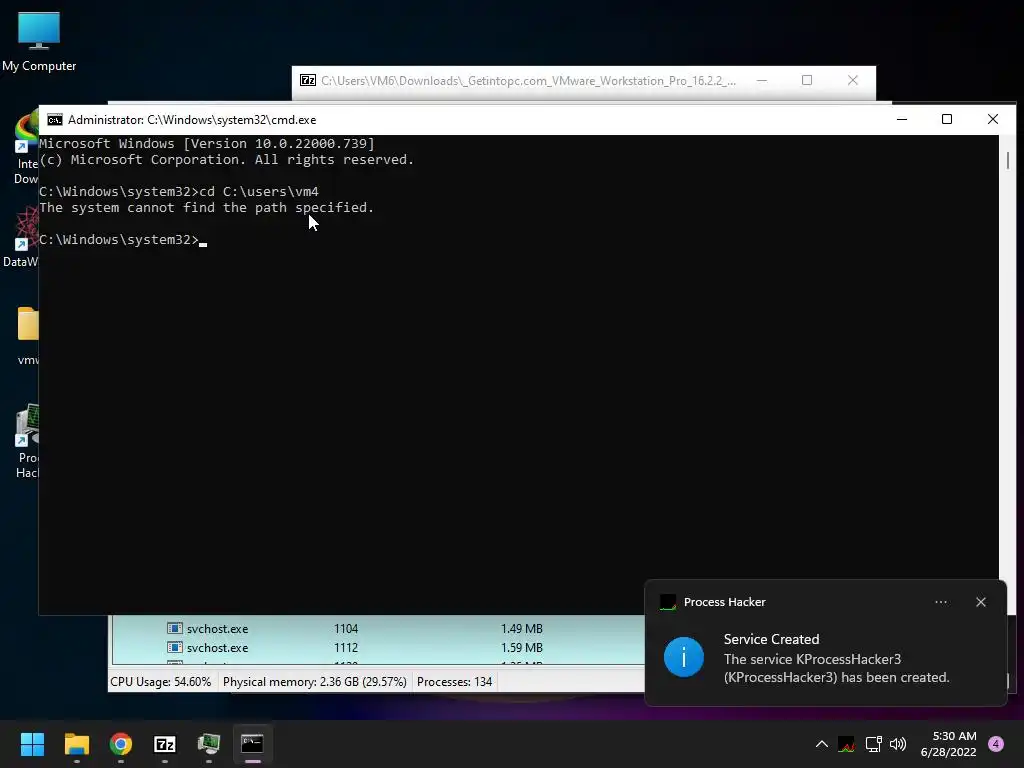Image resolution: width=1024 pixels, height=768 pixels.
Task: Open the My Computer desktop icon
Action: tap(39, 42)
